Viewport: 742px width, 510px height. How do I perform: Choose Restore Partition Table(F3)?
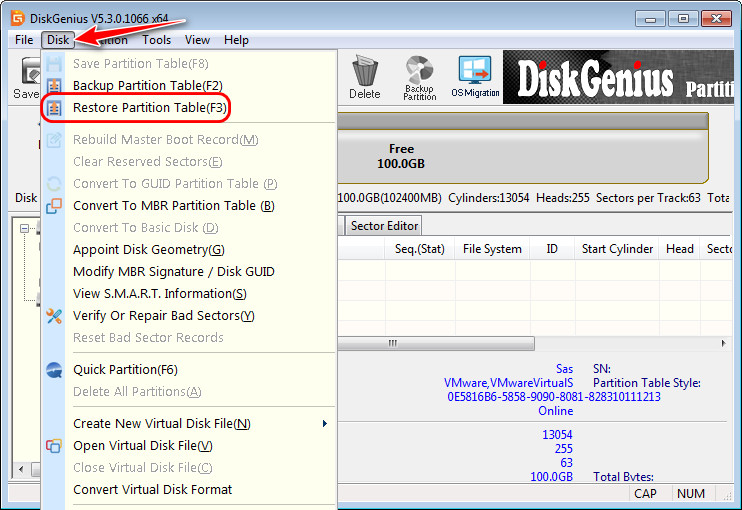coord(150,108)
